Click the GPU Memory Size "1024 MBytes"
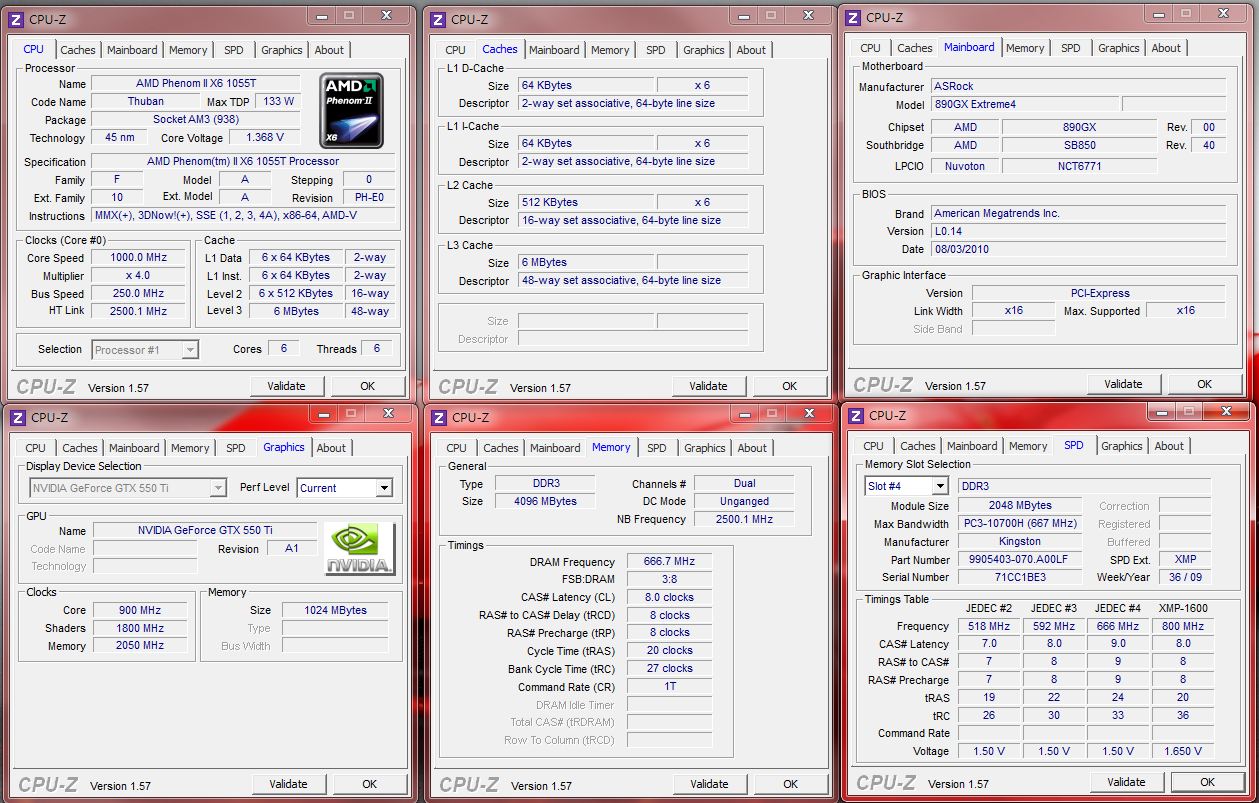This screenshot has width=1259, height=803. click(x=337, y=610)
